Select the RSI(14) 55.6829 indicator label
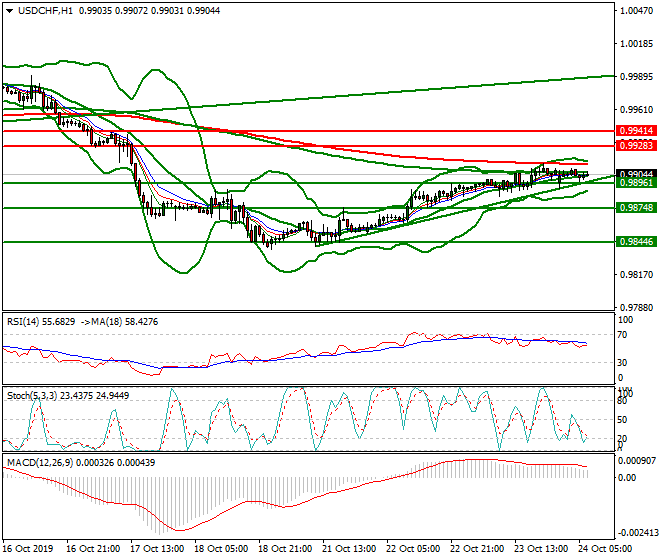660x560 pixels. [x=41, y=322]
